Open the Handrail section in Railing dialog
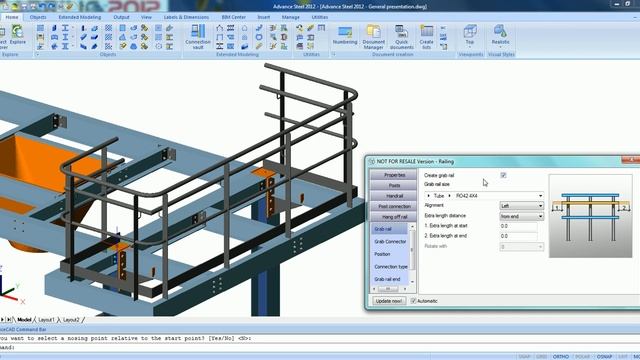This screenshot has width=640, height=360. click(393, 196)
